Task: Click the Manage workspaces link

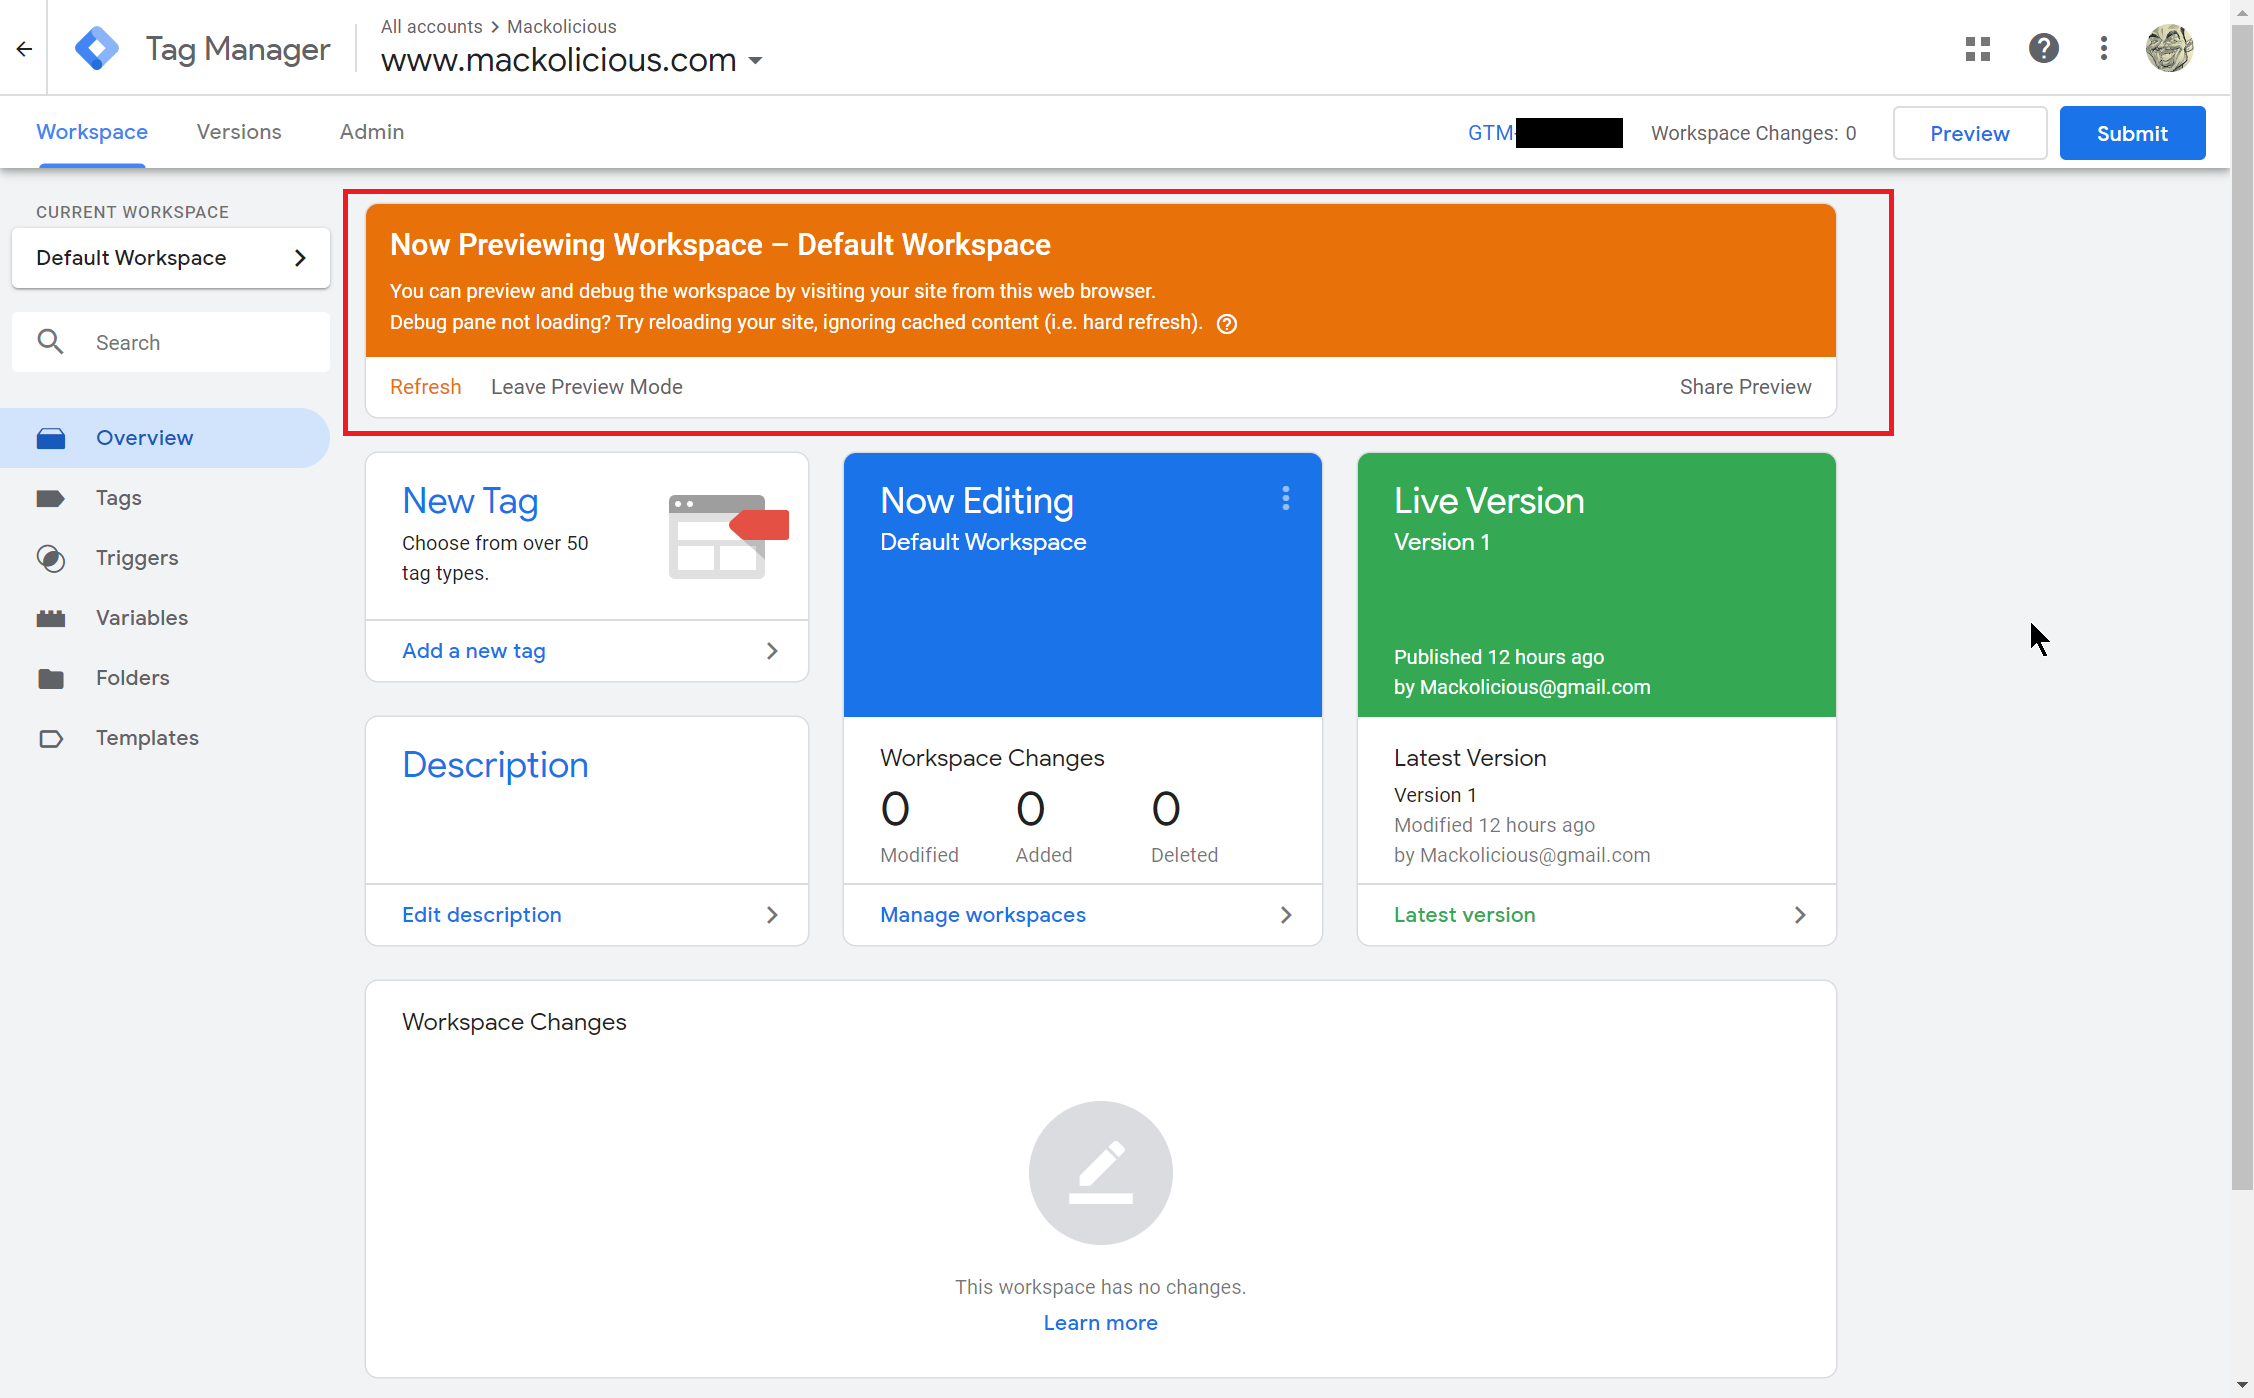Action: coord(983,915)
